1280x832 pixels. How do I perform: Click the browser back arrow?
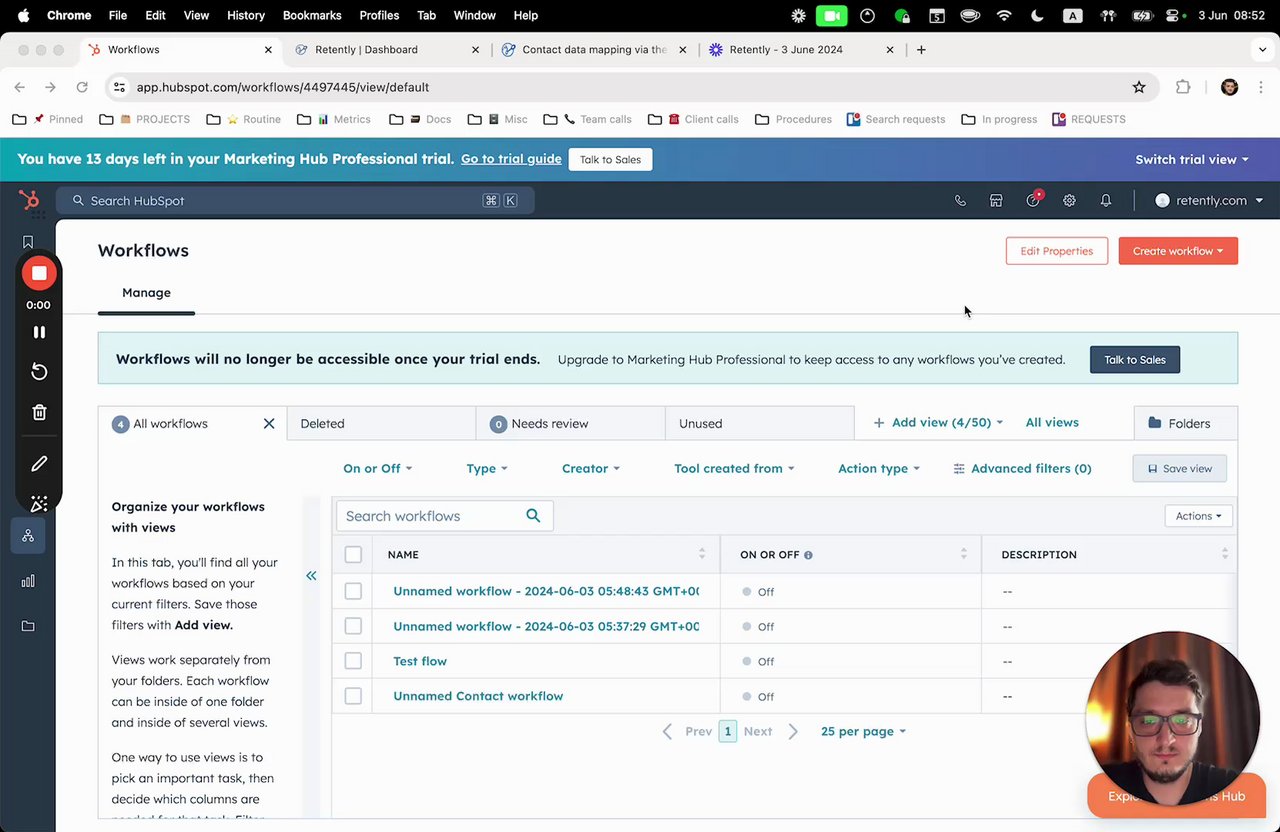pos(20,87)
